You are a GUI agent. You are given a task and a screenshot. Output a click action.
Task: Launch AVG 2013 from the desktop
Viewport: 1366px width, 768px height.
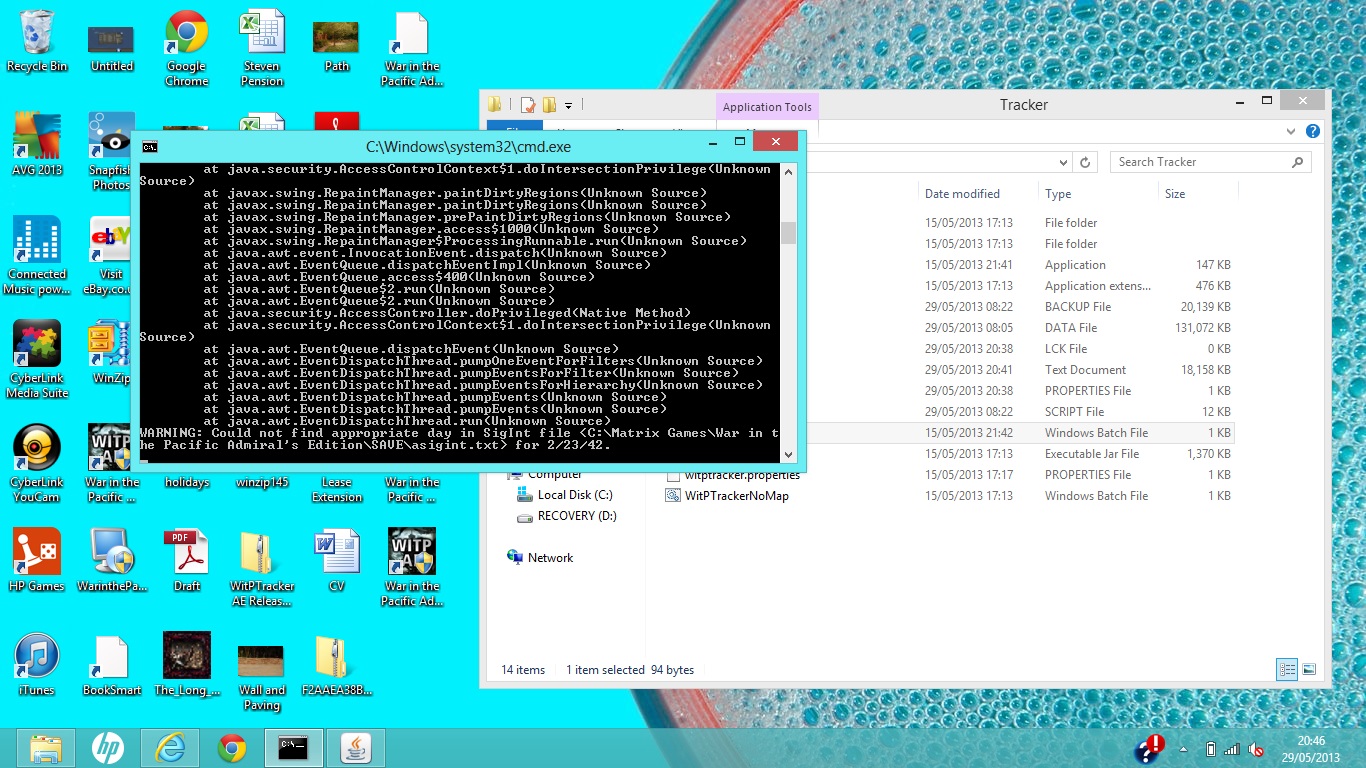click(37, 145)
